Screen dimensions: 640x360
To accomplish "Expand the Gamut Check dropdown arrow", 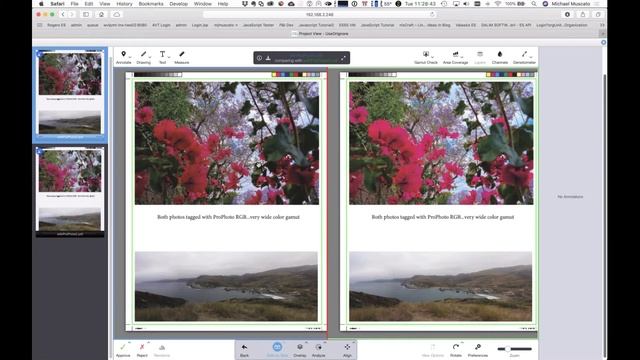I will [x=432, y=57].
